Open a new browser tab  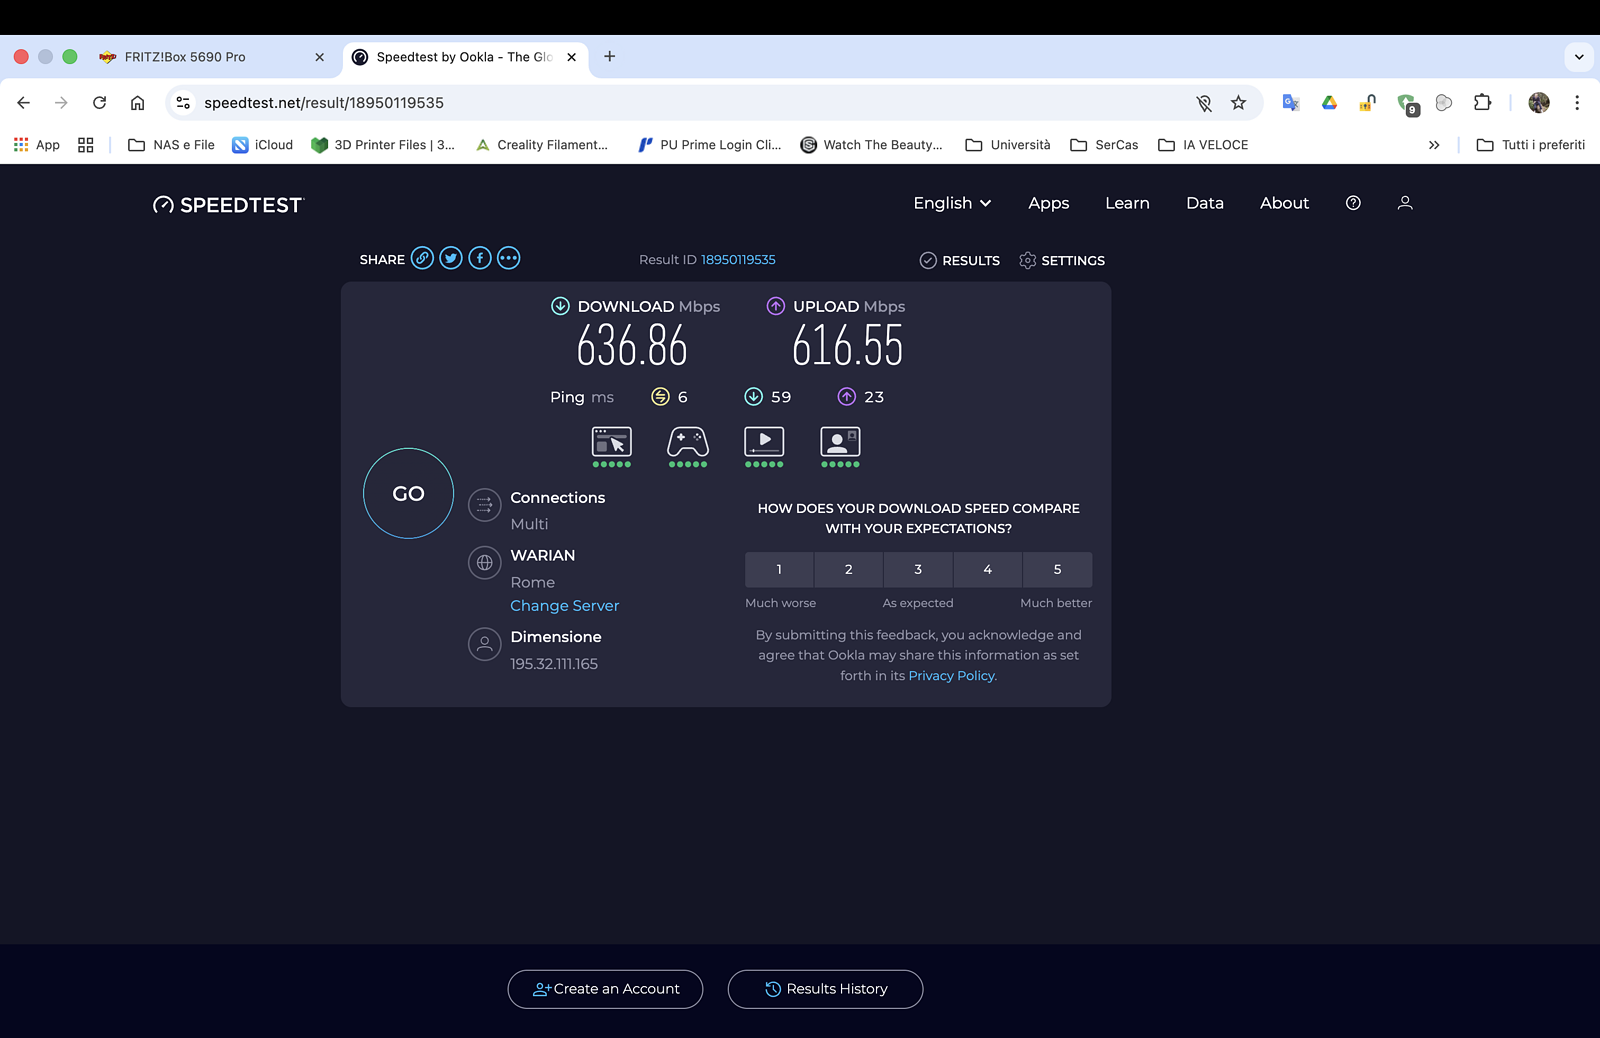(x=610, y=57)
